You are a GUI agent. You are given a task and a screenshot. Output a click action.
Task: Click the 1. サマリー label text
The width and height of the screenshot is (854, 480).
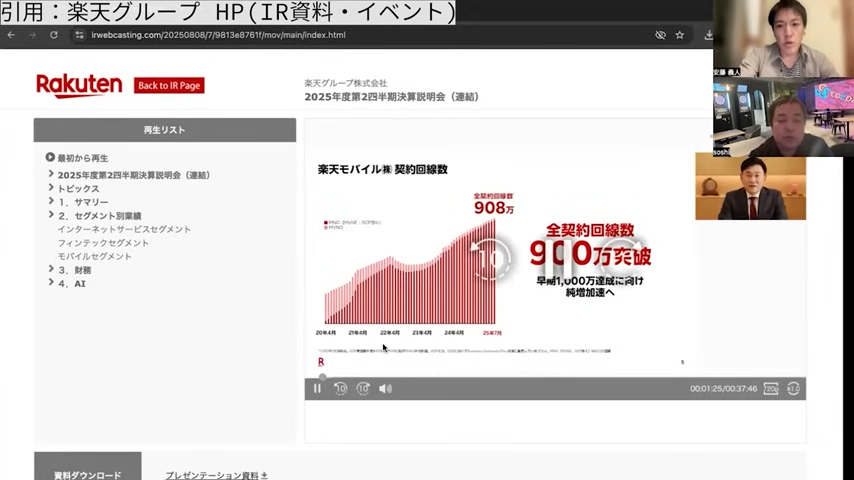pos(83,202)
